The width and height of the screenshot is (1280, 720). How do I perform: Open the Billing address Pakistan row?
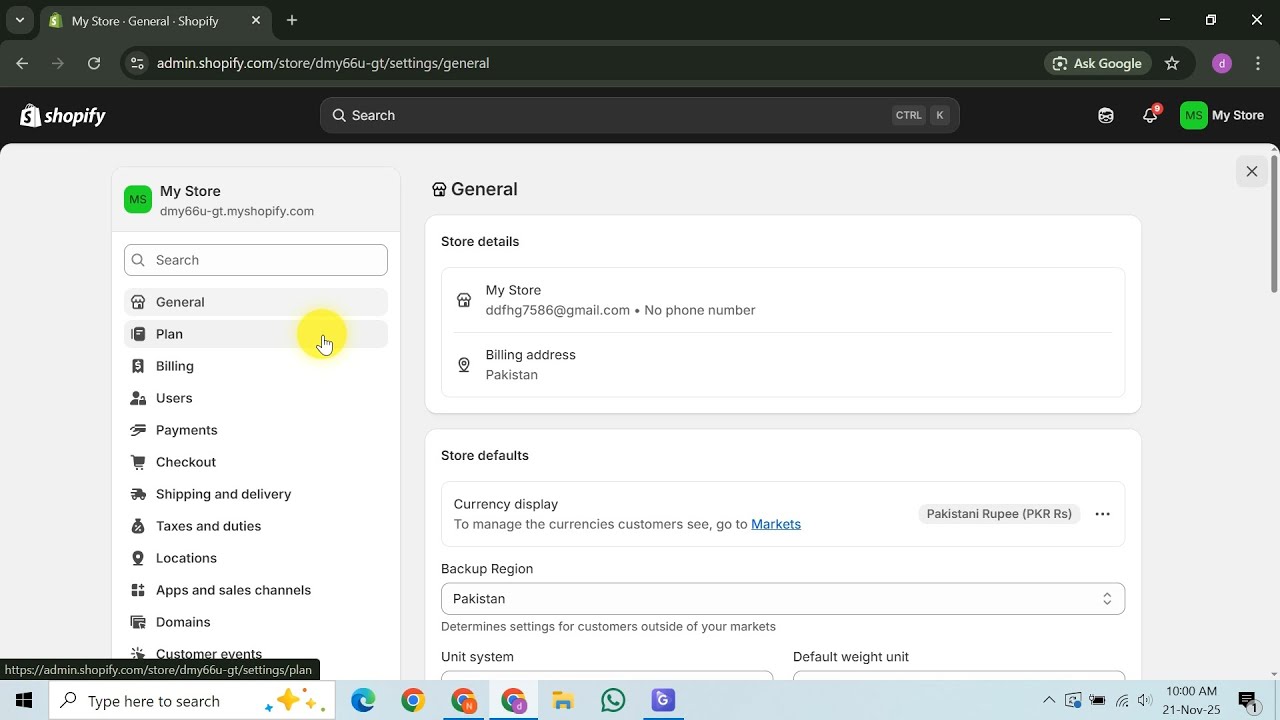tap(783, 365)
